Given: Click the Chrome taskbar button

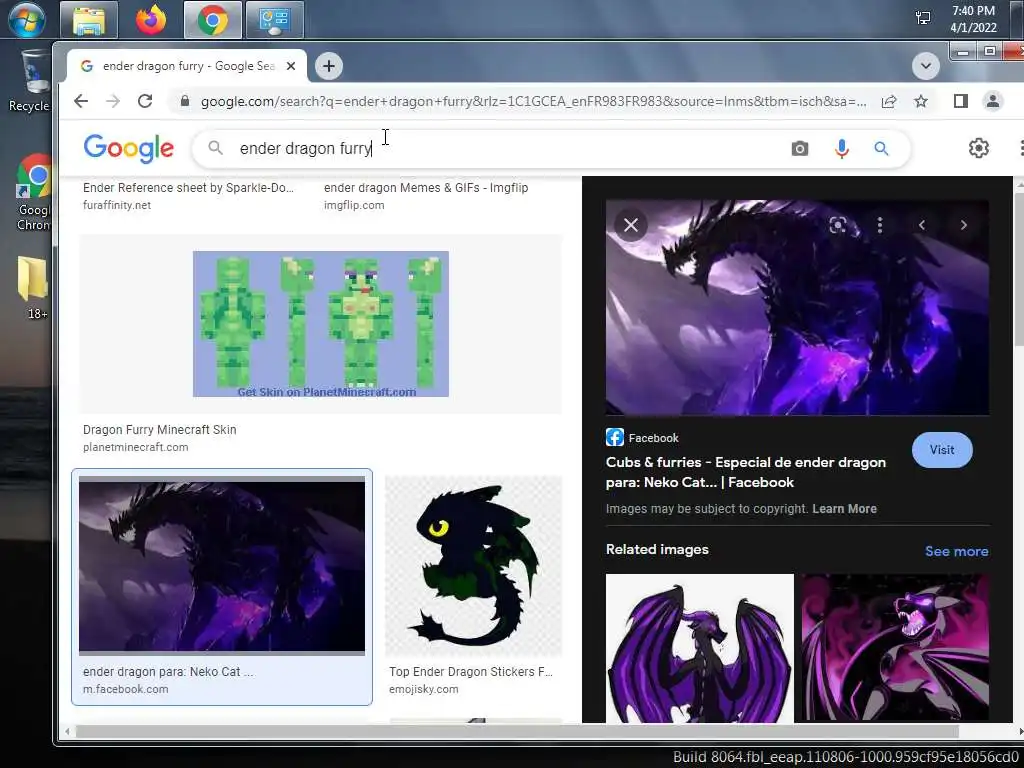Looking at the screenshot, I should (213, 20).
